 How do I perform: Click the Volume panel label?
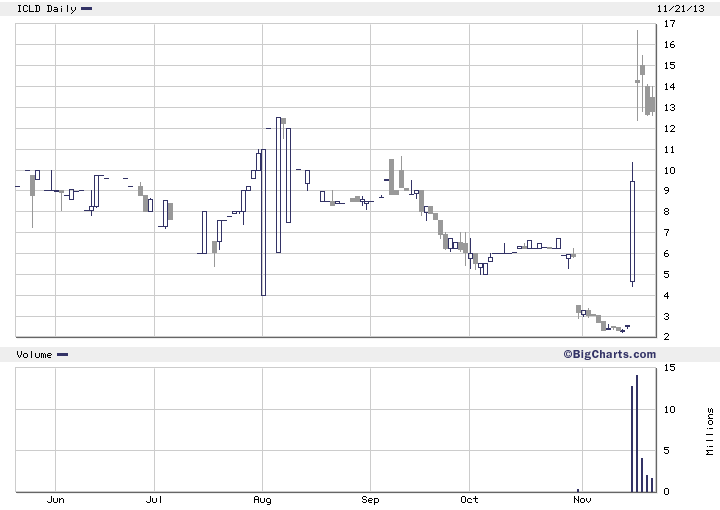[34, 354]
